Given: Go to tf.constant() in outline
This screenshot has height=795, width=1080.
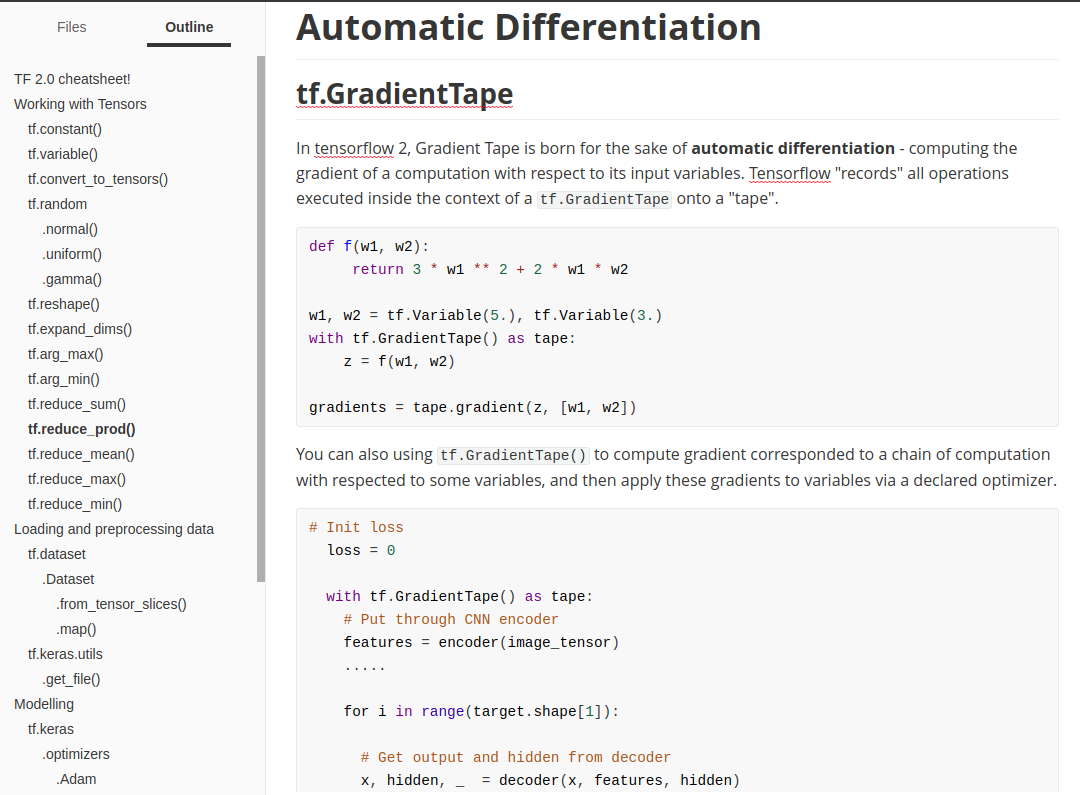Looking at the screenshot, I should point(65,129).
